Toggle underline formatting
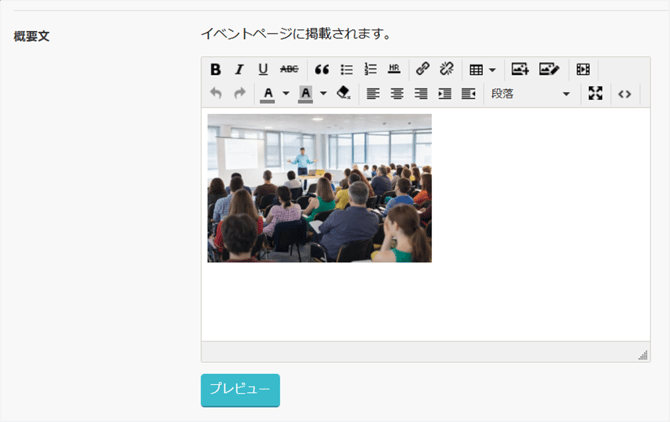Image resolution: width=670 pixels, height=422 pixels. point(263,69)
